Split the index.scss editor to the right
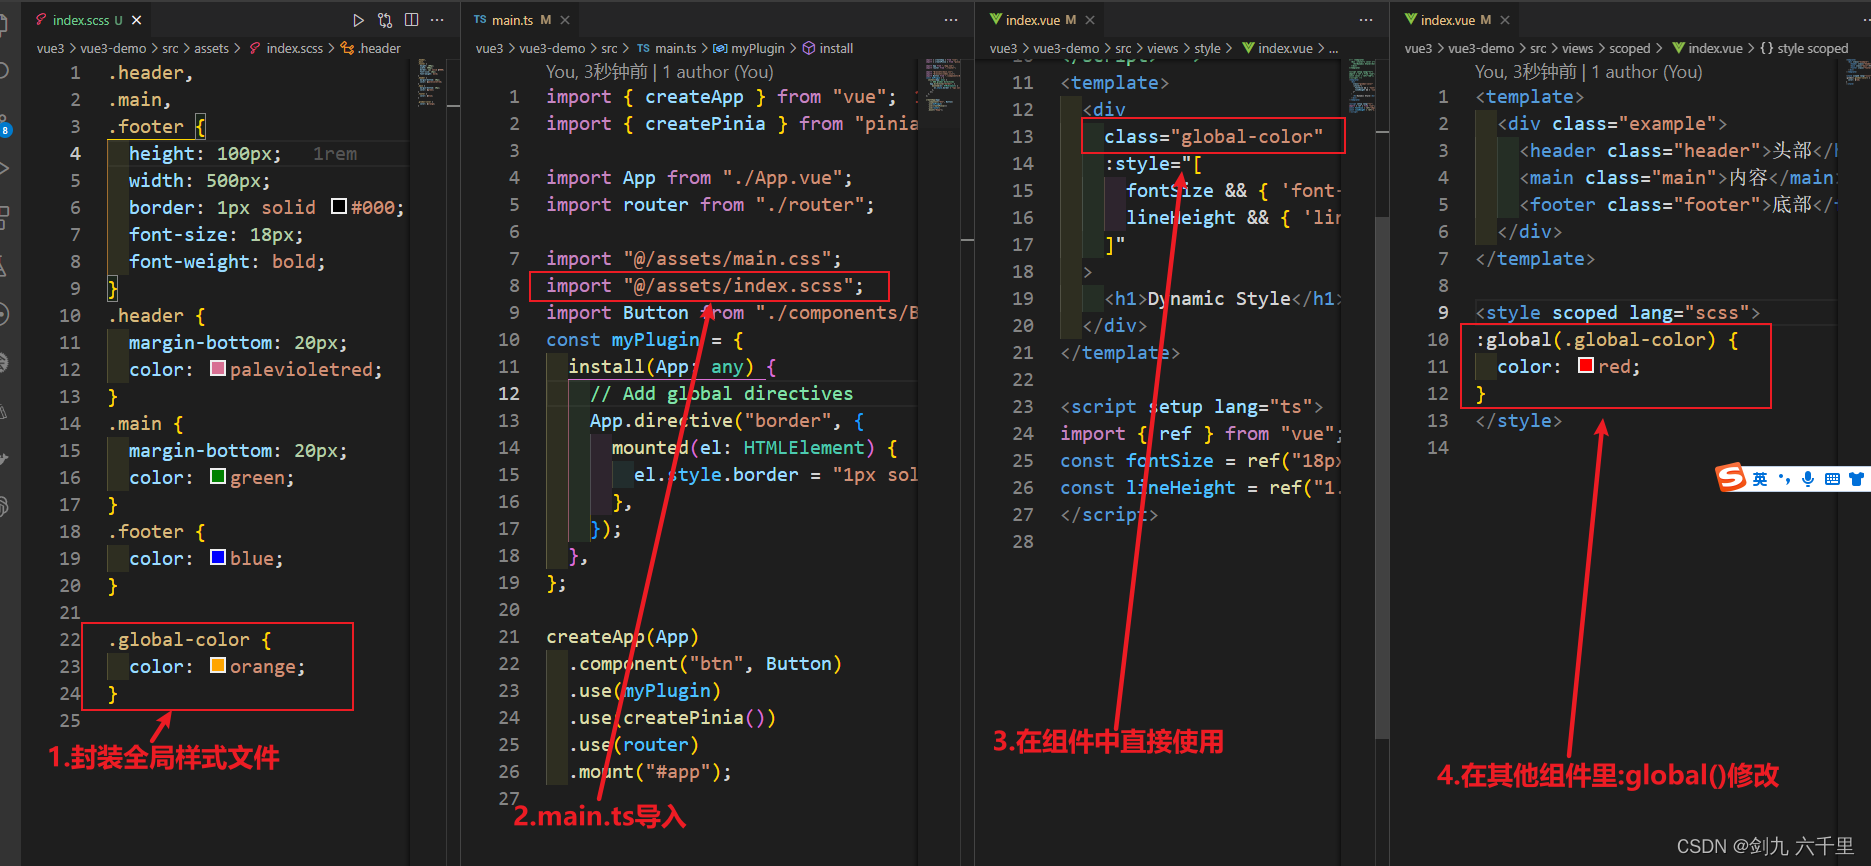Screen dimensions: 1871x866 point(411,20)
